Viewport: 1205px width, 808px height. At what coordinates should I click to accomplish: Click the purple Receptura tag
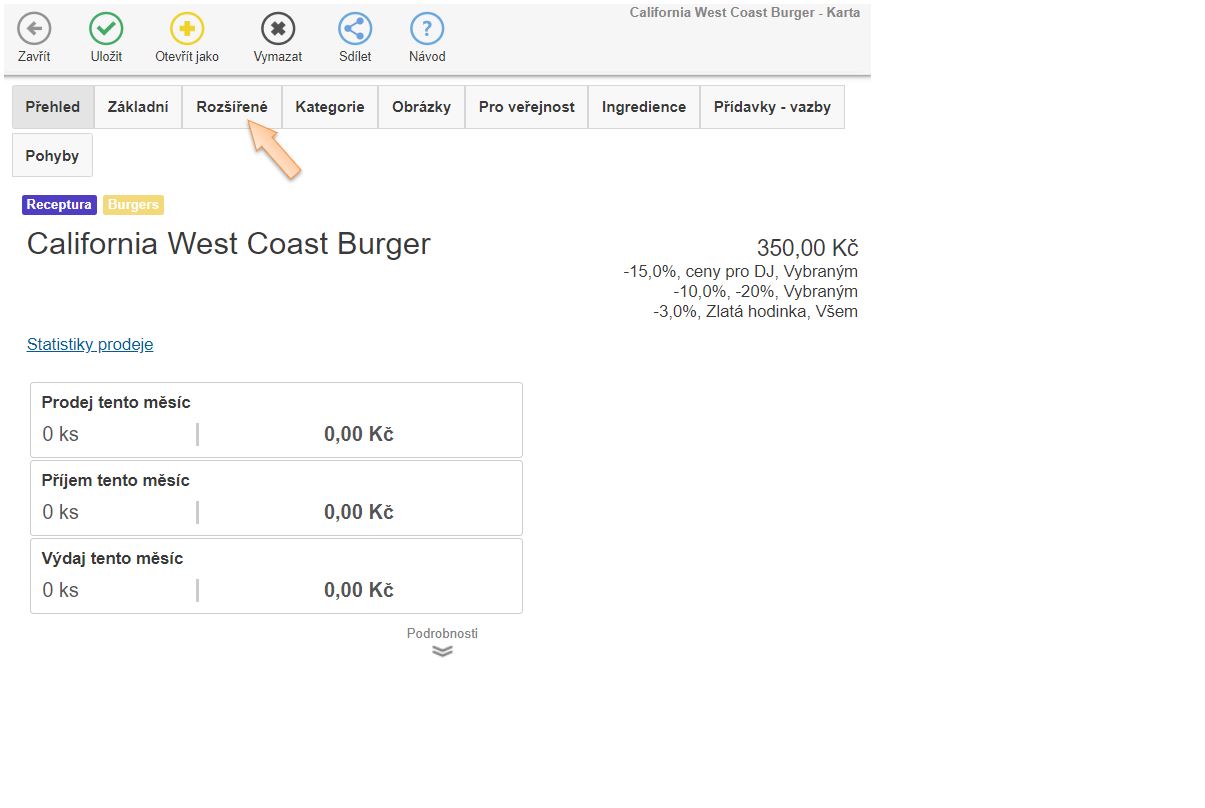(x=59, y=205)
